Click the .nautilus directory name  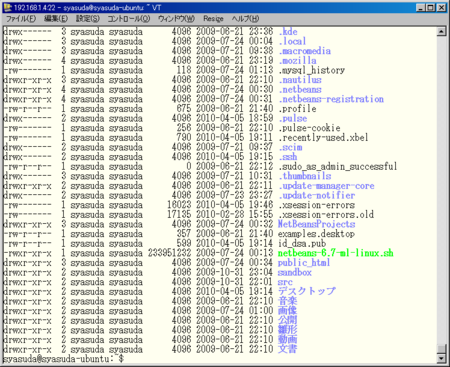coord(300,80)
